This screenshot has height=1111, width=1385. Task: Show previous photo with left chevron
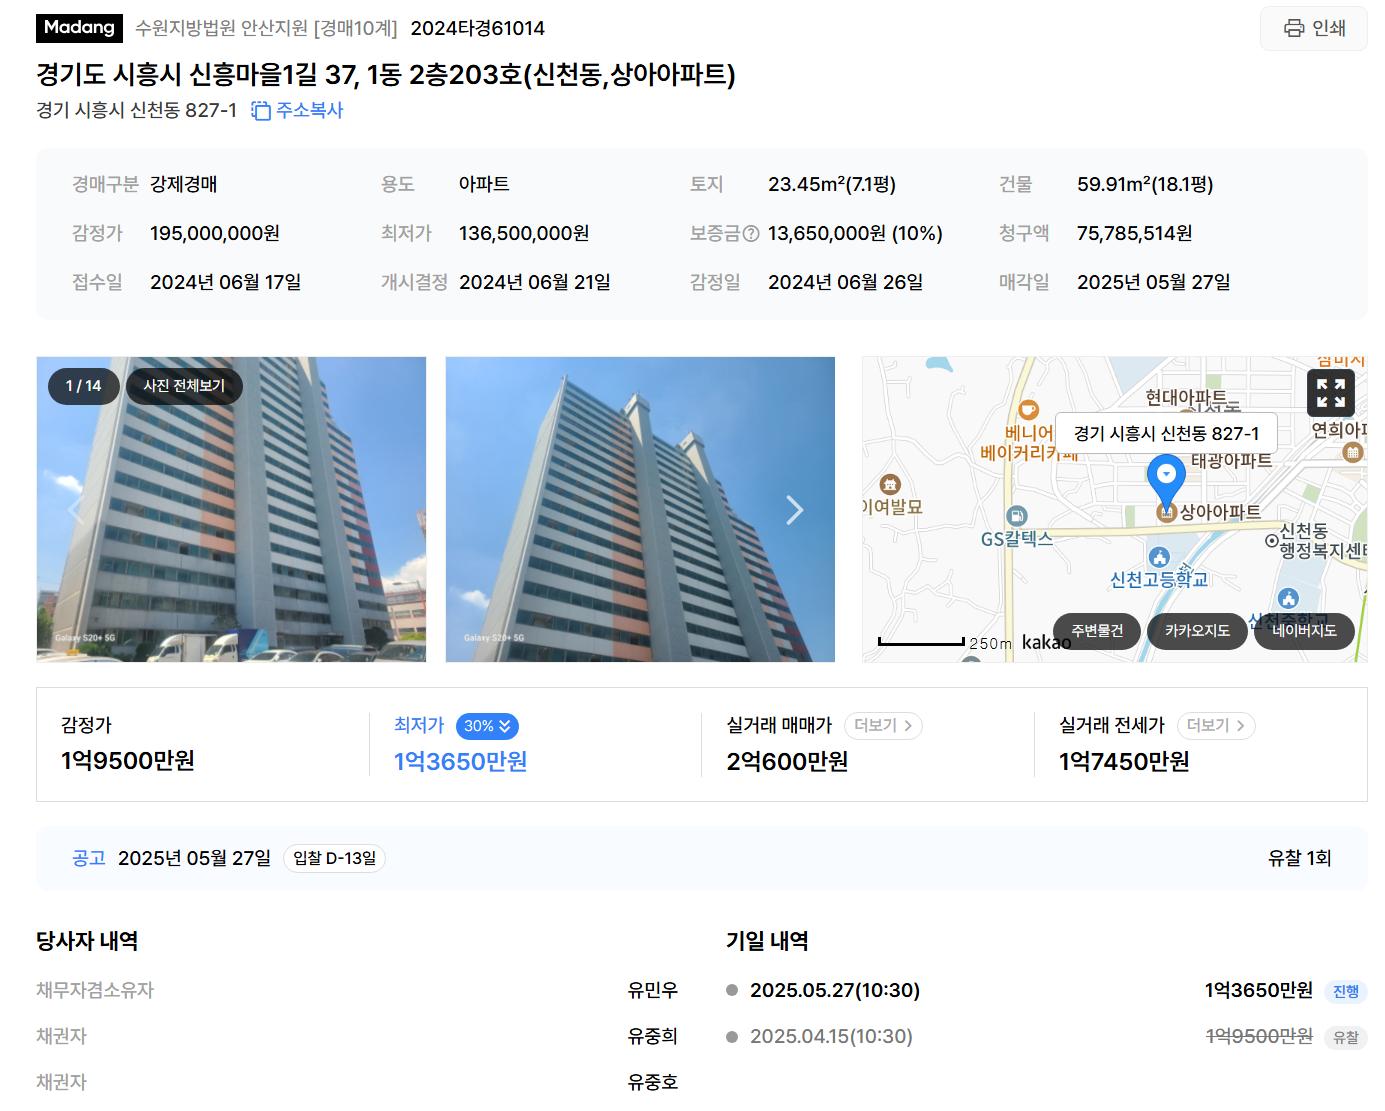75,510
